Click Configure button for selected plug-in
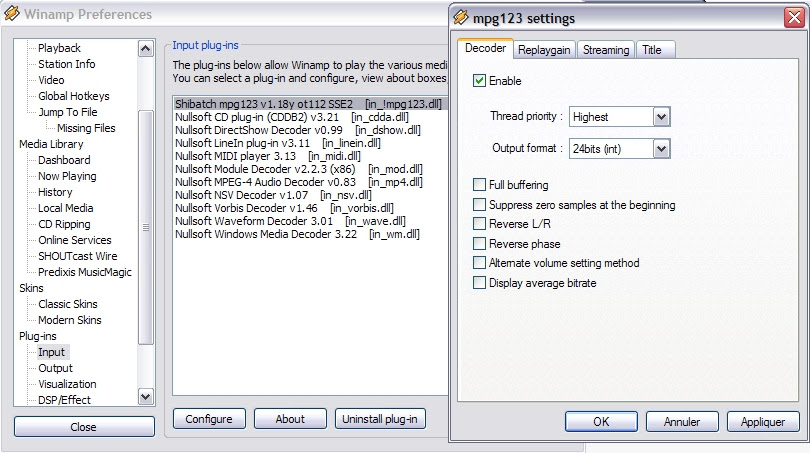The image size is (810, 453). click(x=209, y=419)
